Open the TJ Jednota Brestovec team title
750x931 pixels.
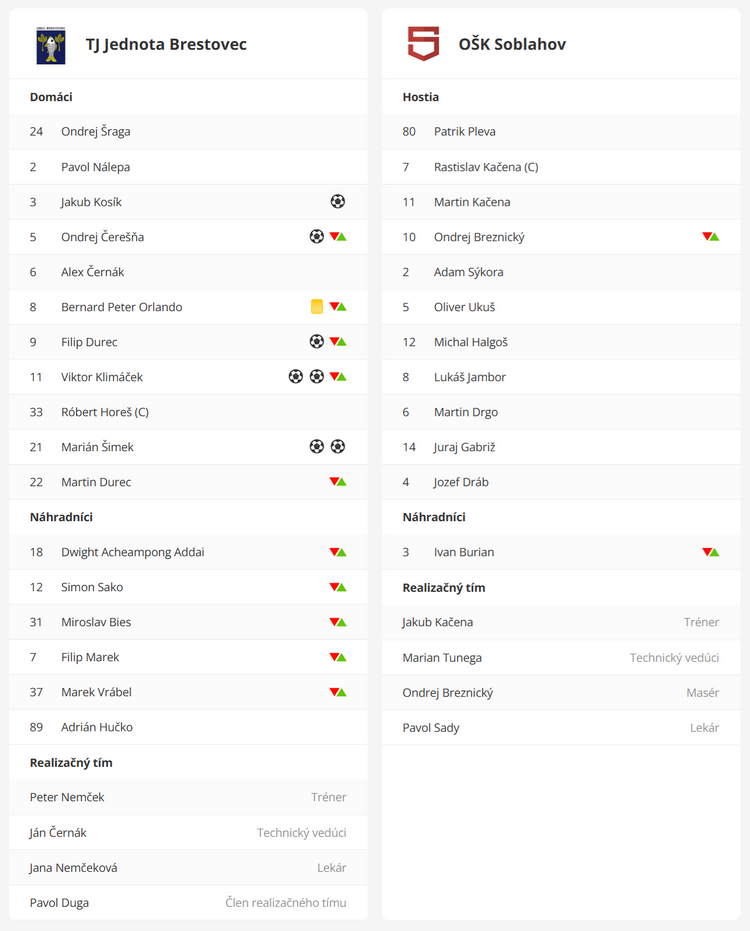[x=166, y=44]
